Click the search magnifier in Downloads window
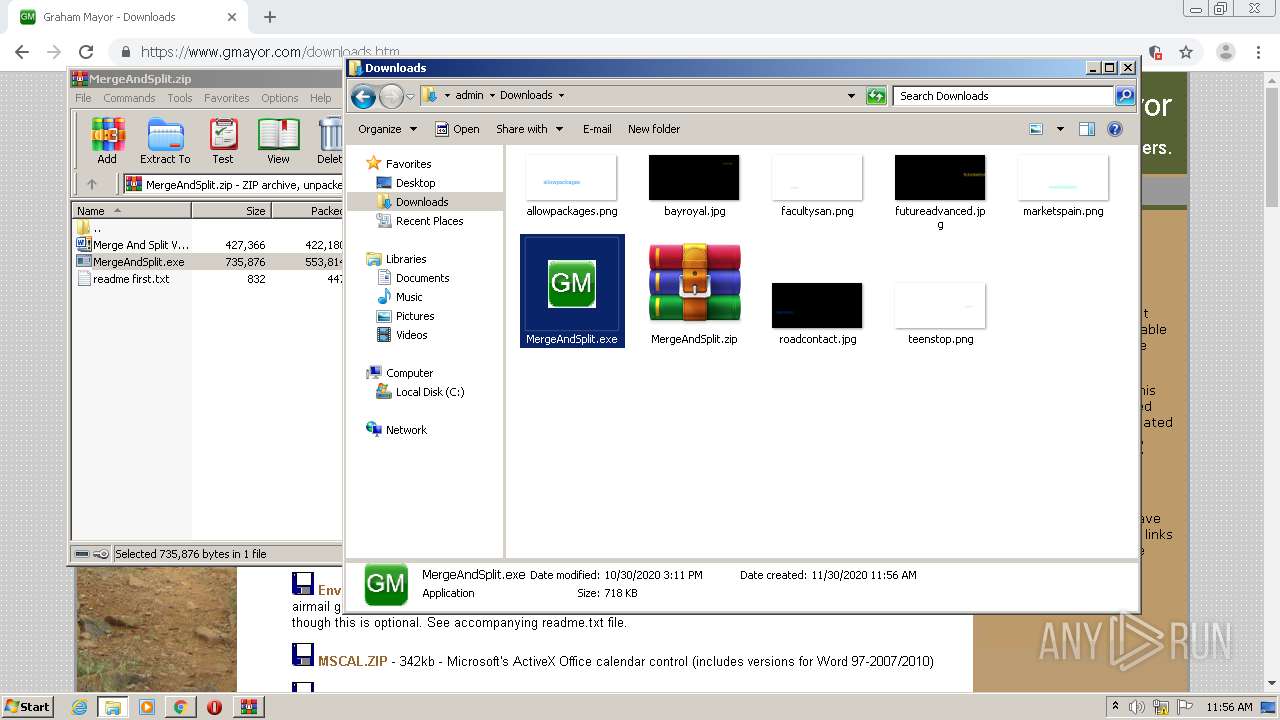Viewport: 1280px width, 720px height. coord(1125,96)
